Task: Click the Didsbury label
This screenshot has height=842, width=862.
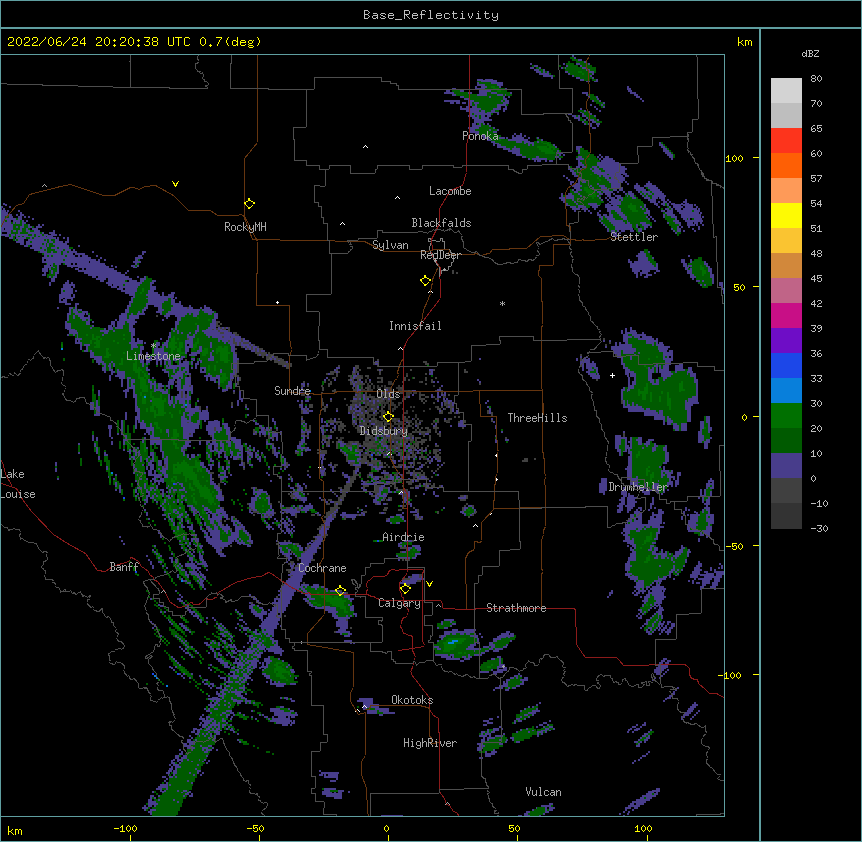Action: pos(384,431)
